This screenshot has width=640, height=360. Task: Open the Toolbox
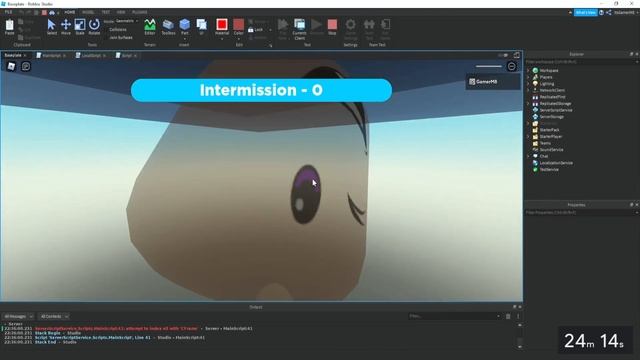point(168,27)
